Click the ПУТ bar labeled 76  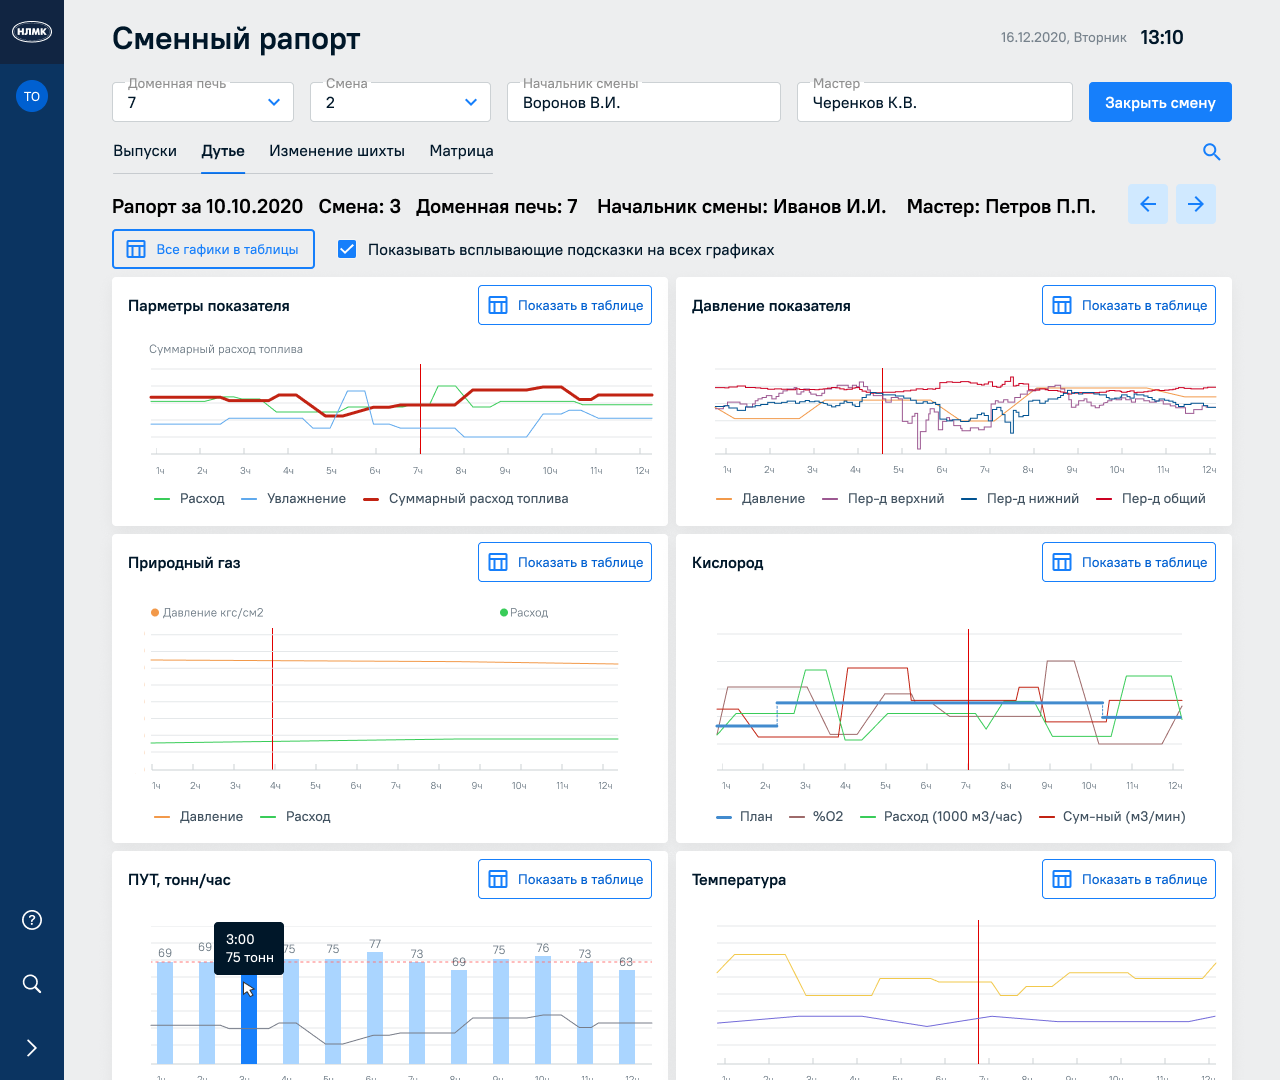pos(543,1010)
